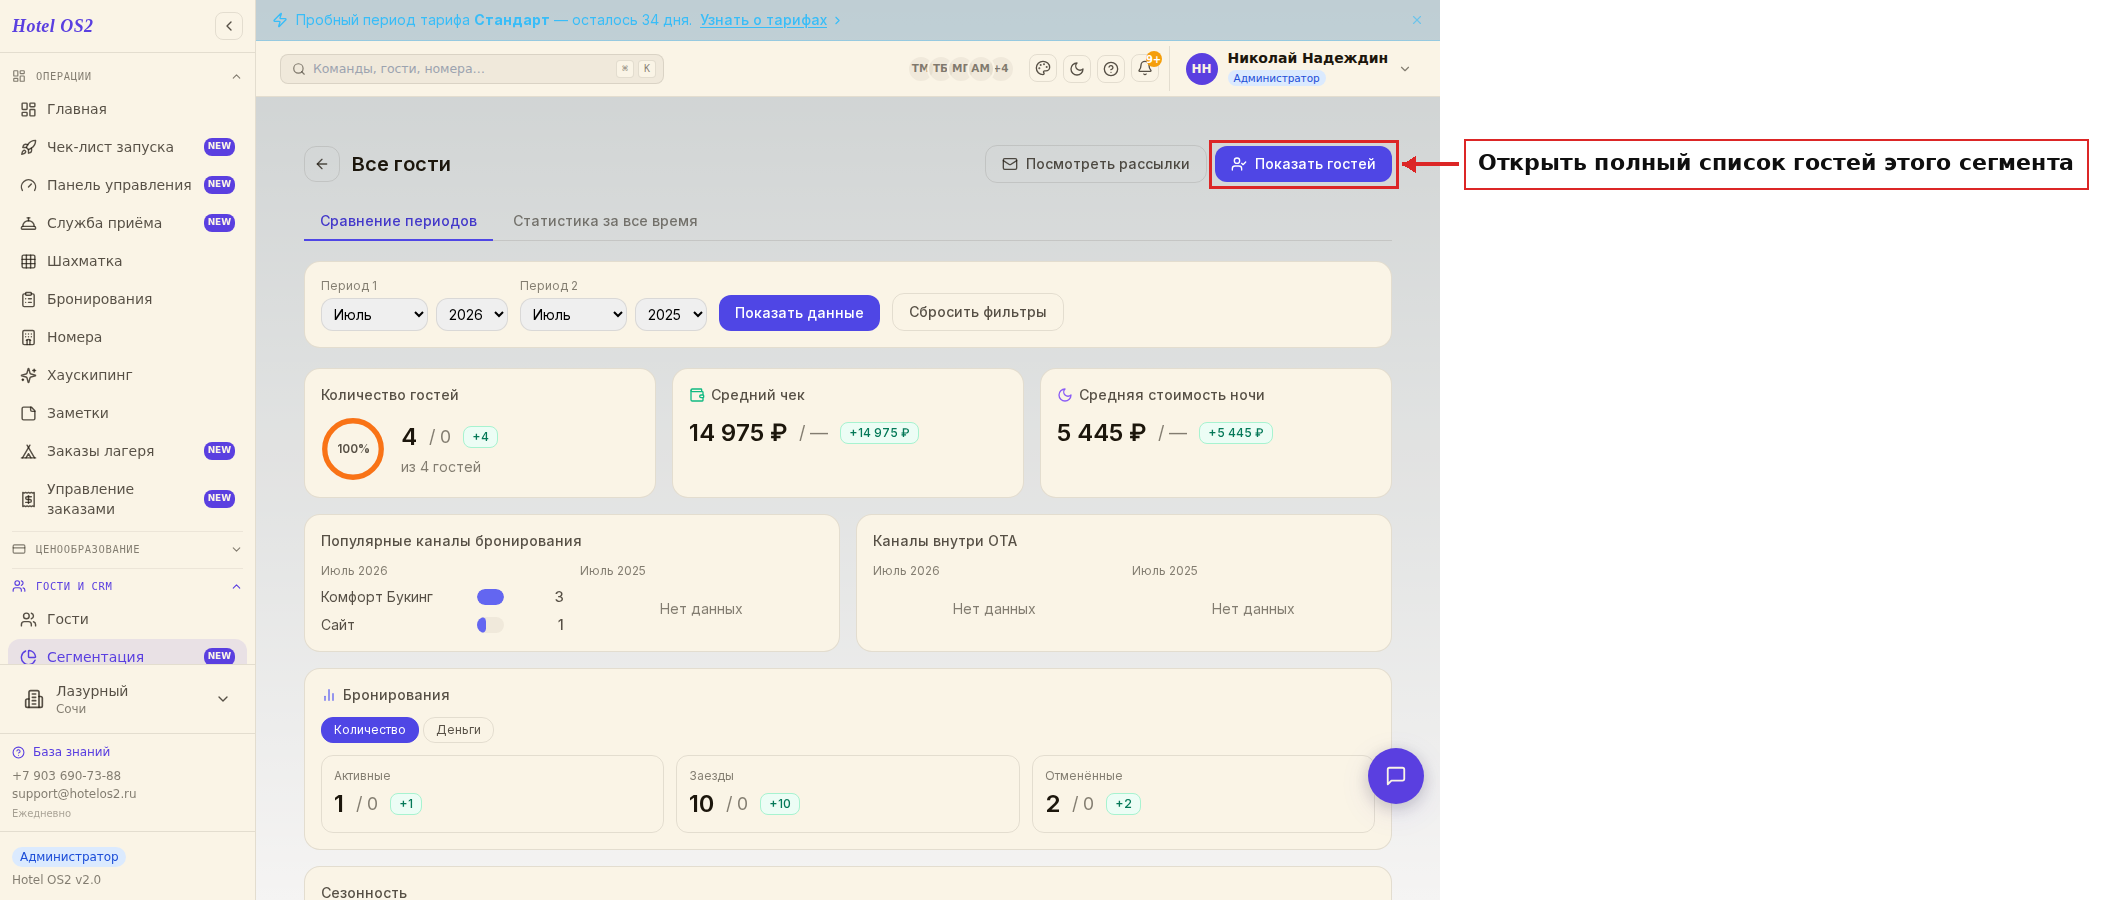Click the Отменённые bookings card

pyautogui.click(x=1204, y=794)
